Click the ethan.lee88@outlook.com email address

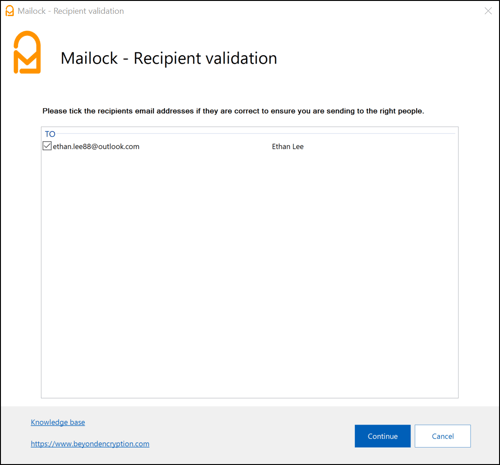96,147
